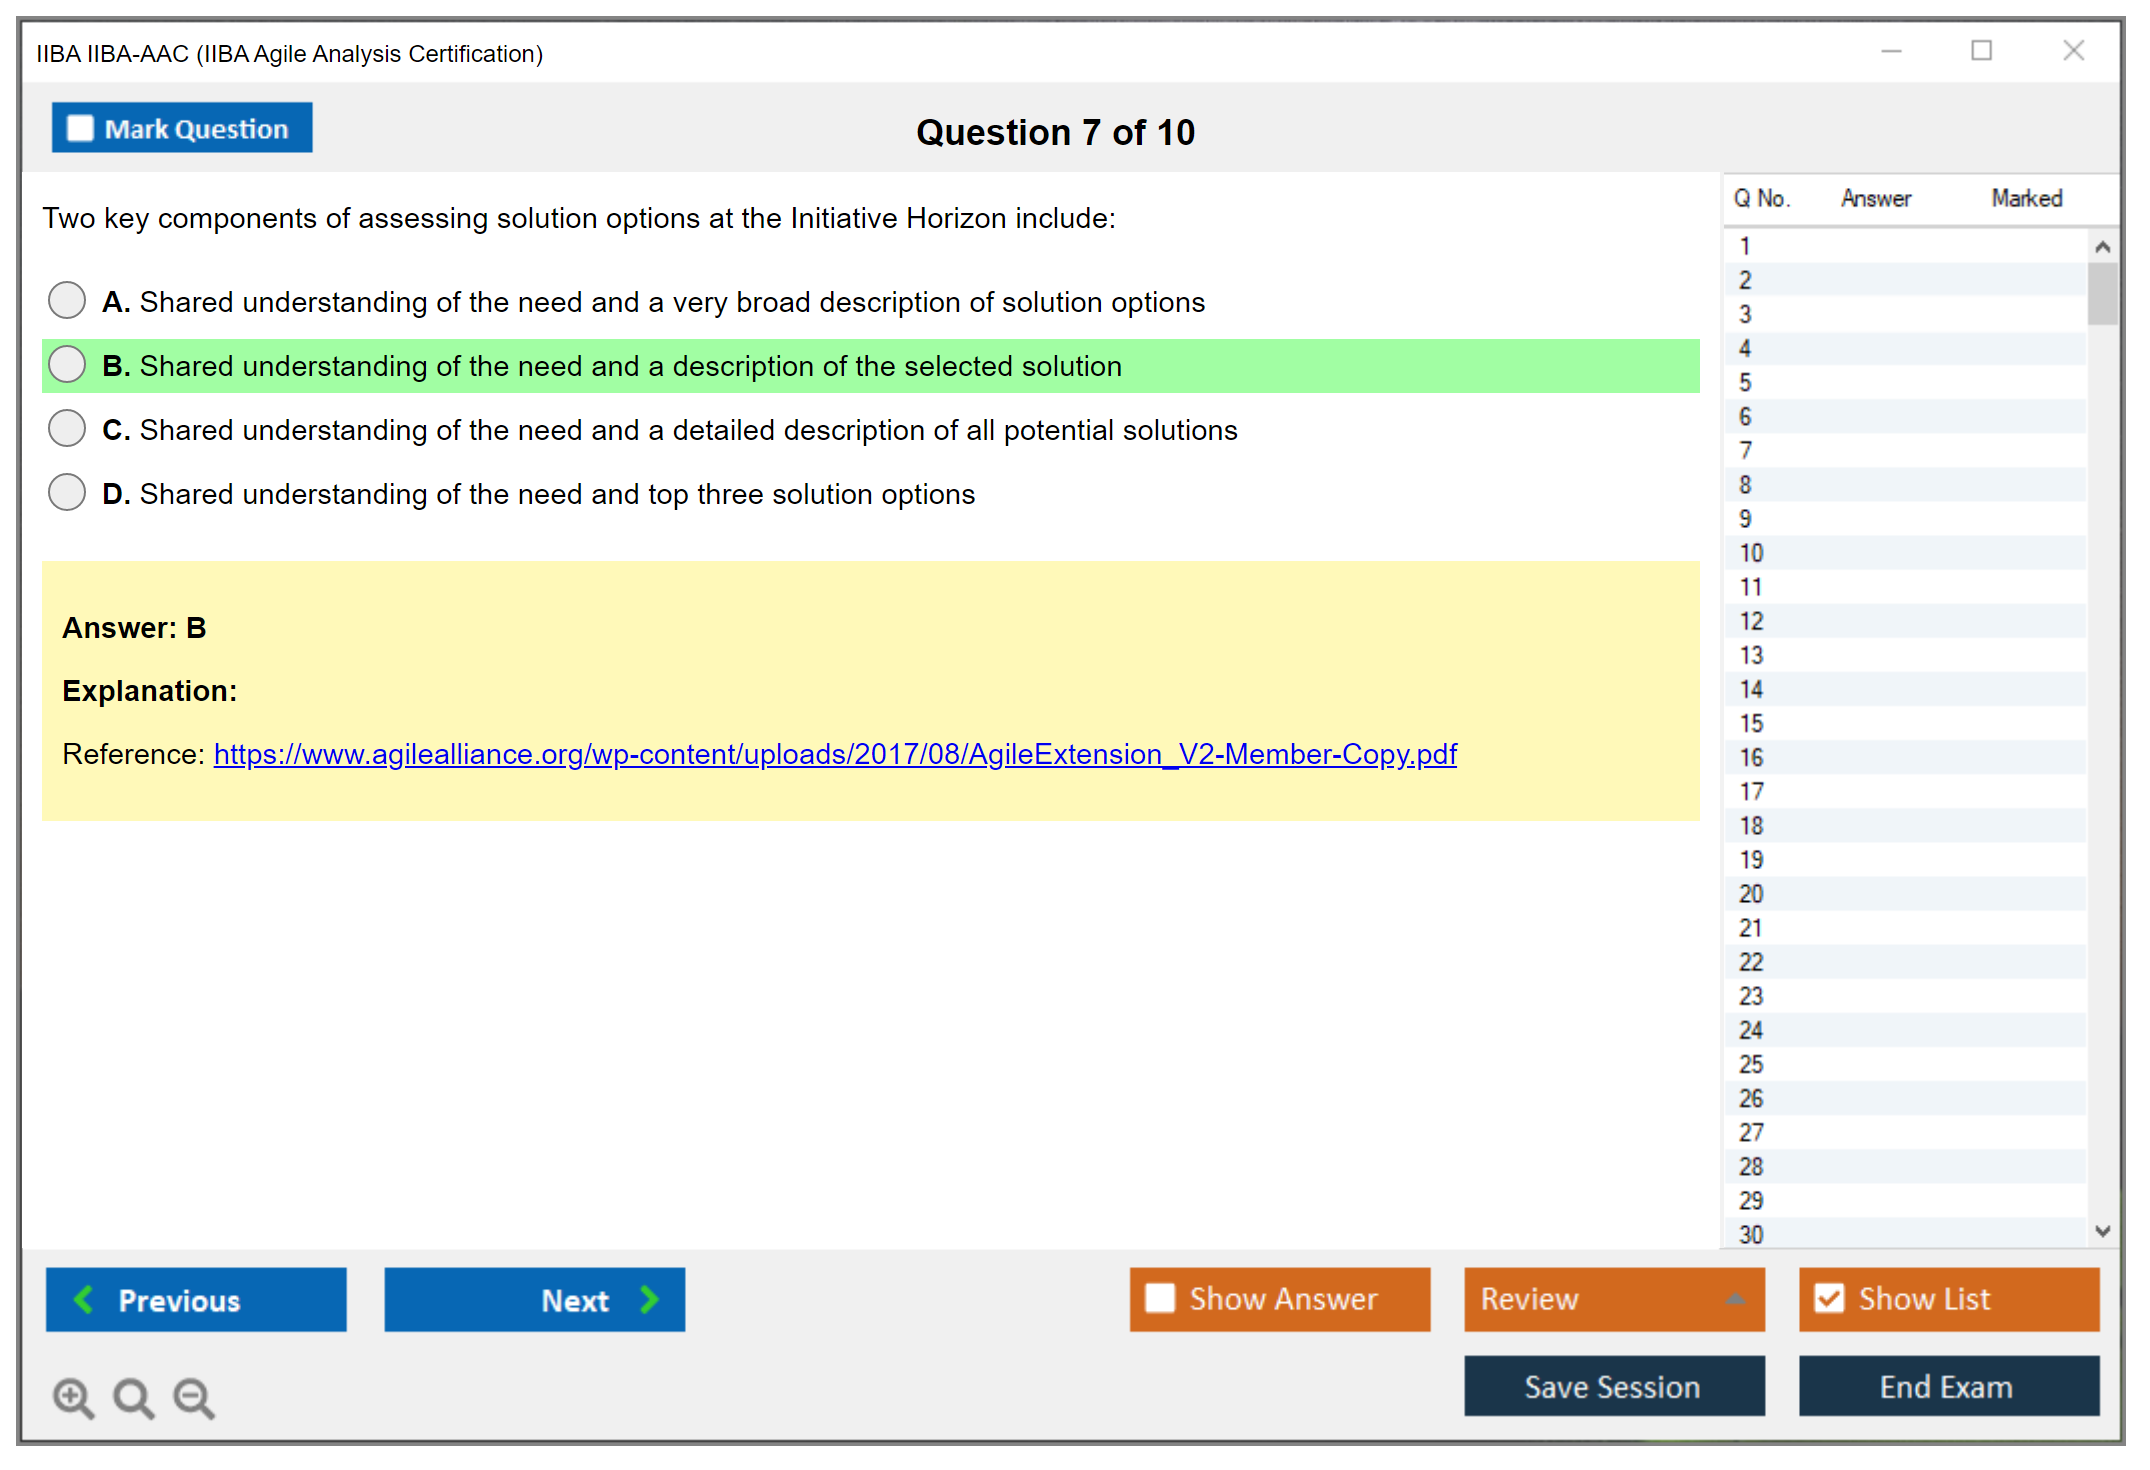
Task: Click the question list scrollbar thumb
Action: pyautogui.click(x=2102, y=294)
